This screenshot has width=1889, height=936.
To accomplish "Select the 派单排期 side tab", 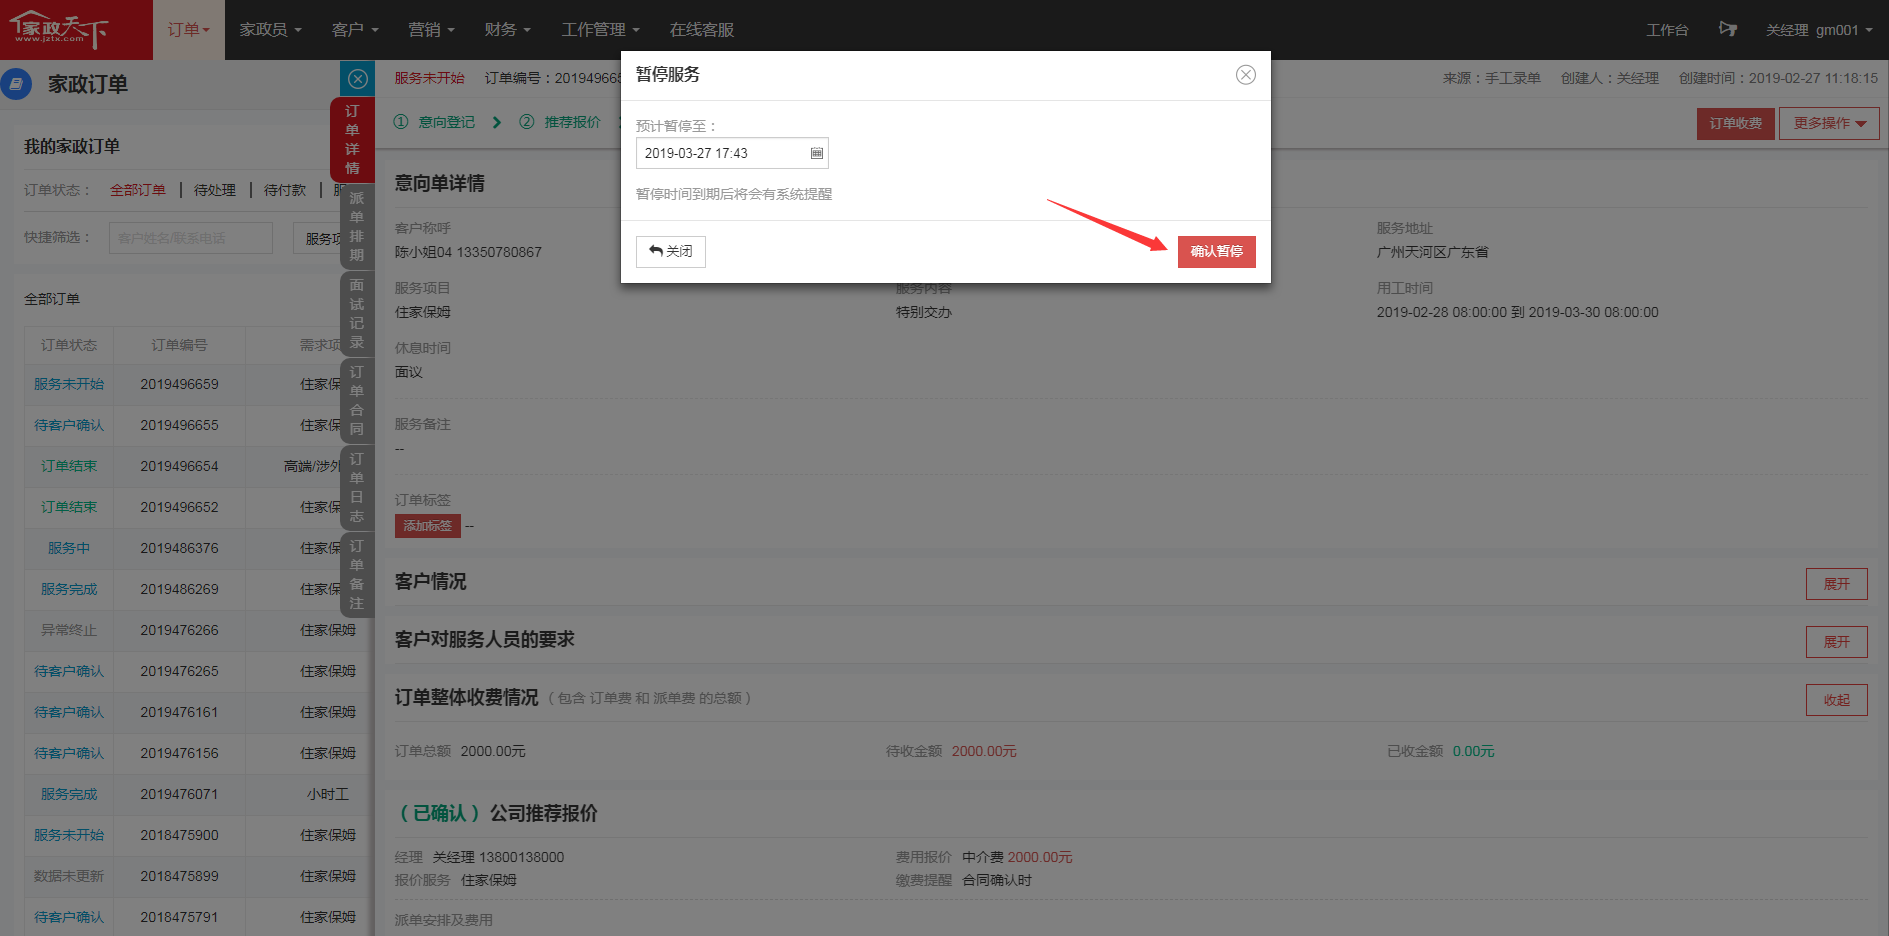I will (357, 226).
